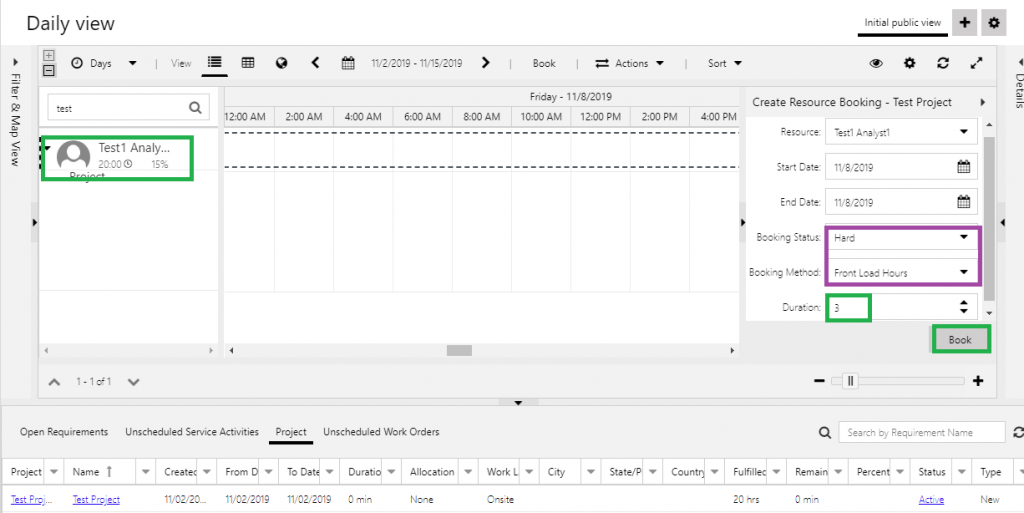
Task: Go to next date range
Action: click(x=485, y=63)
